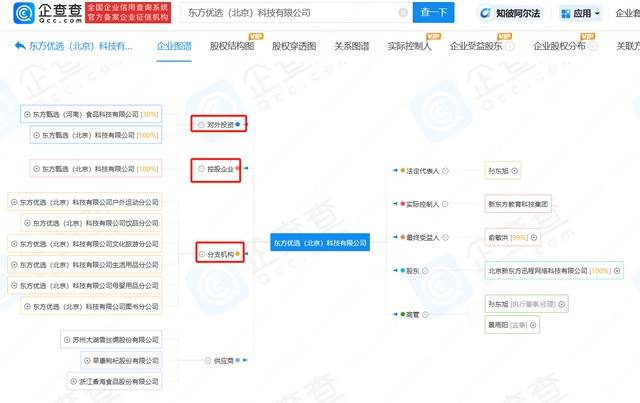The width and height of the screenshot is (640, 403).
Task: Click the yellow dot on the 分支机构 node
Action: [238, 254]
